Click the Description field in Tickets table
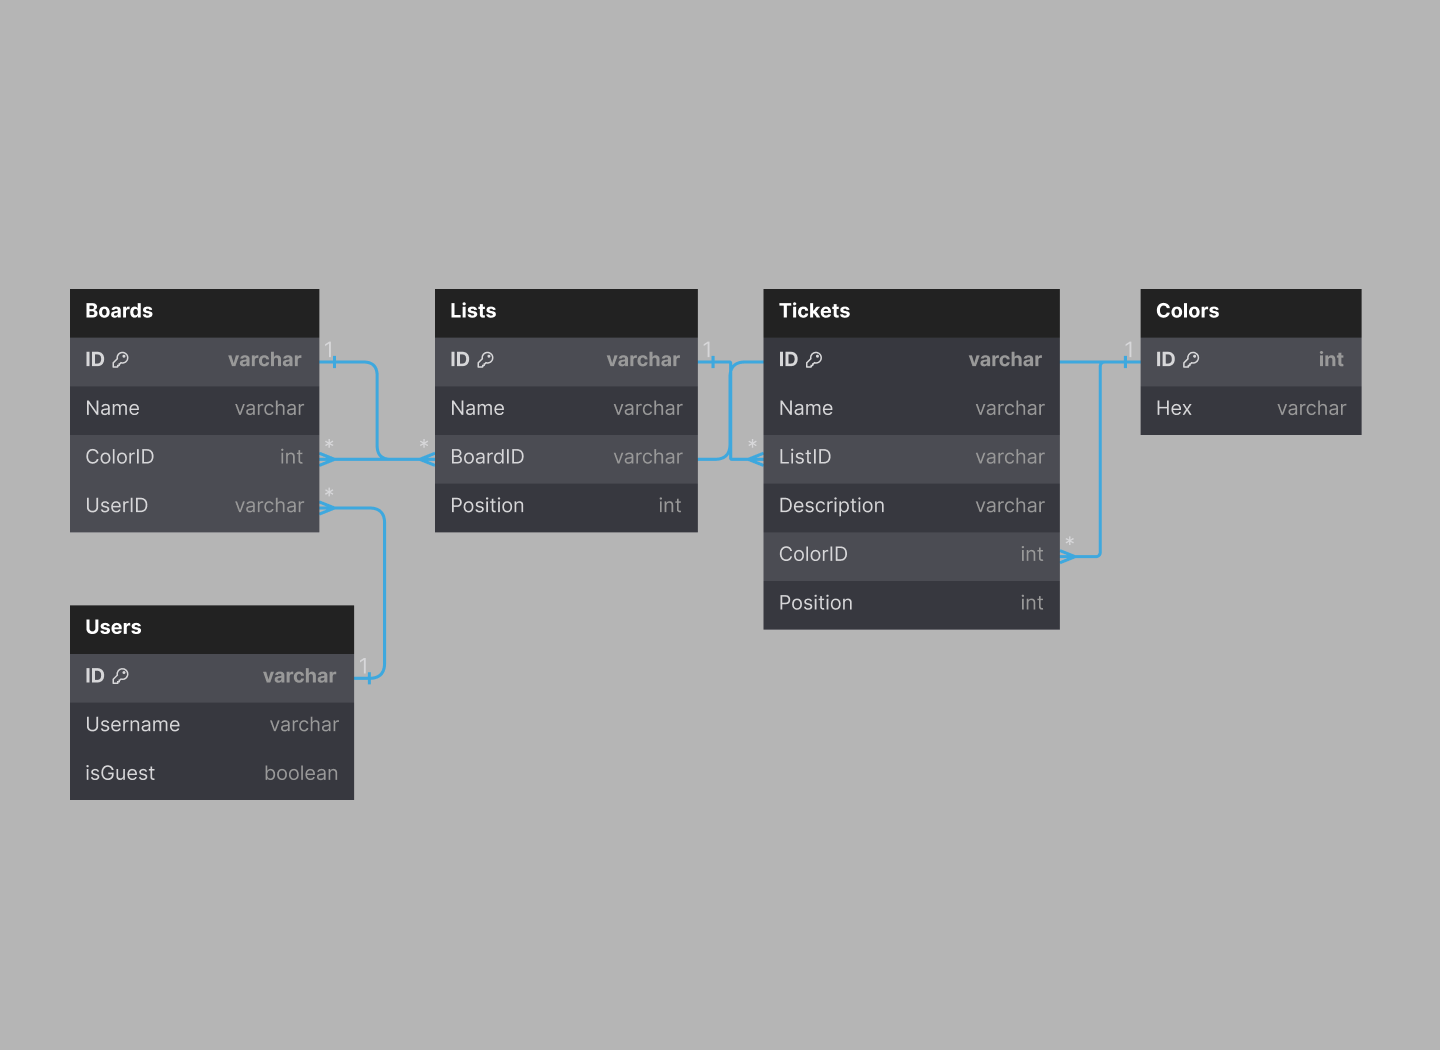 (911, 507)
